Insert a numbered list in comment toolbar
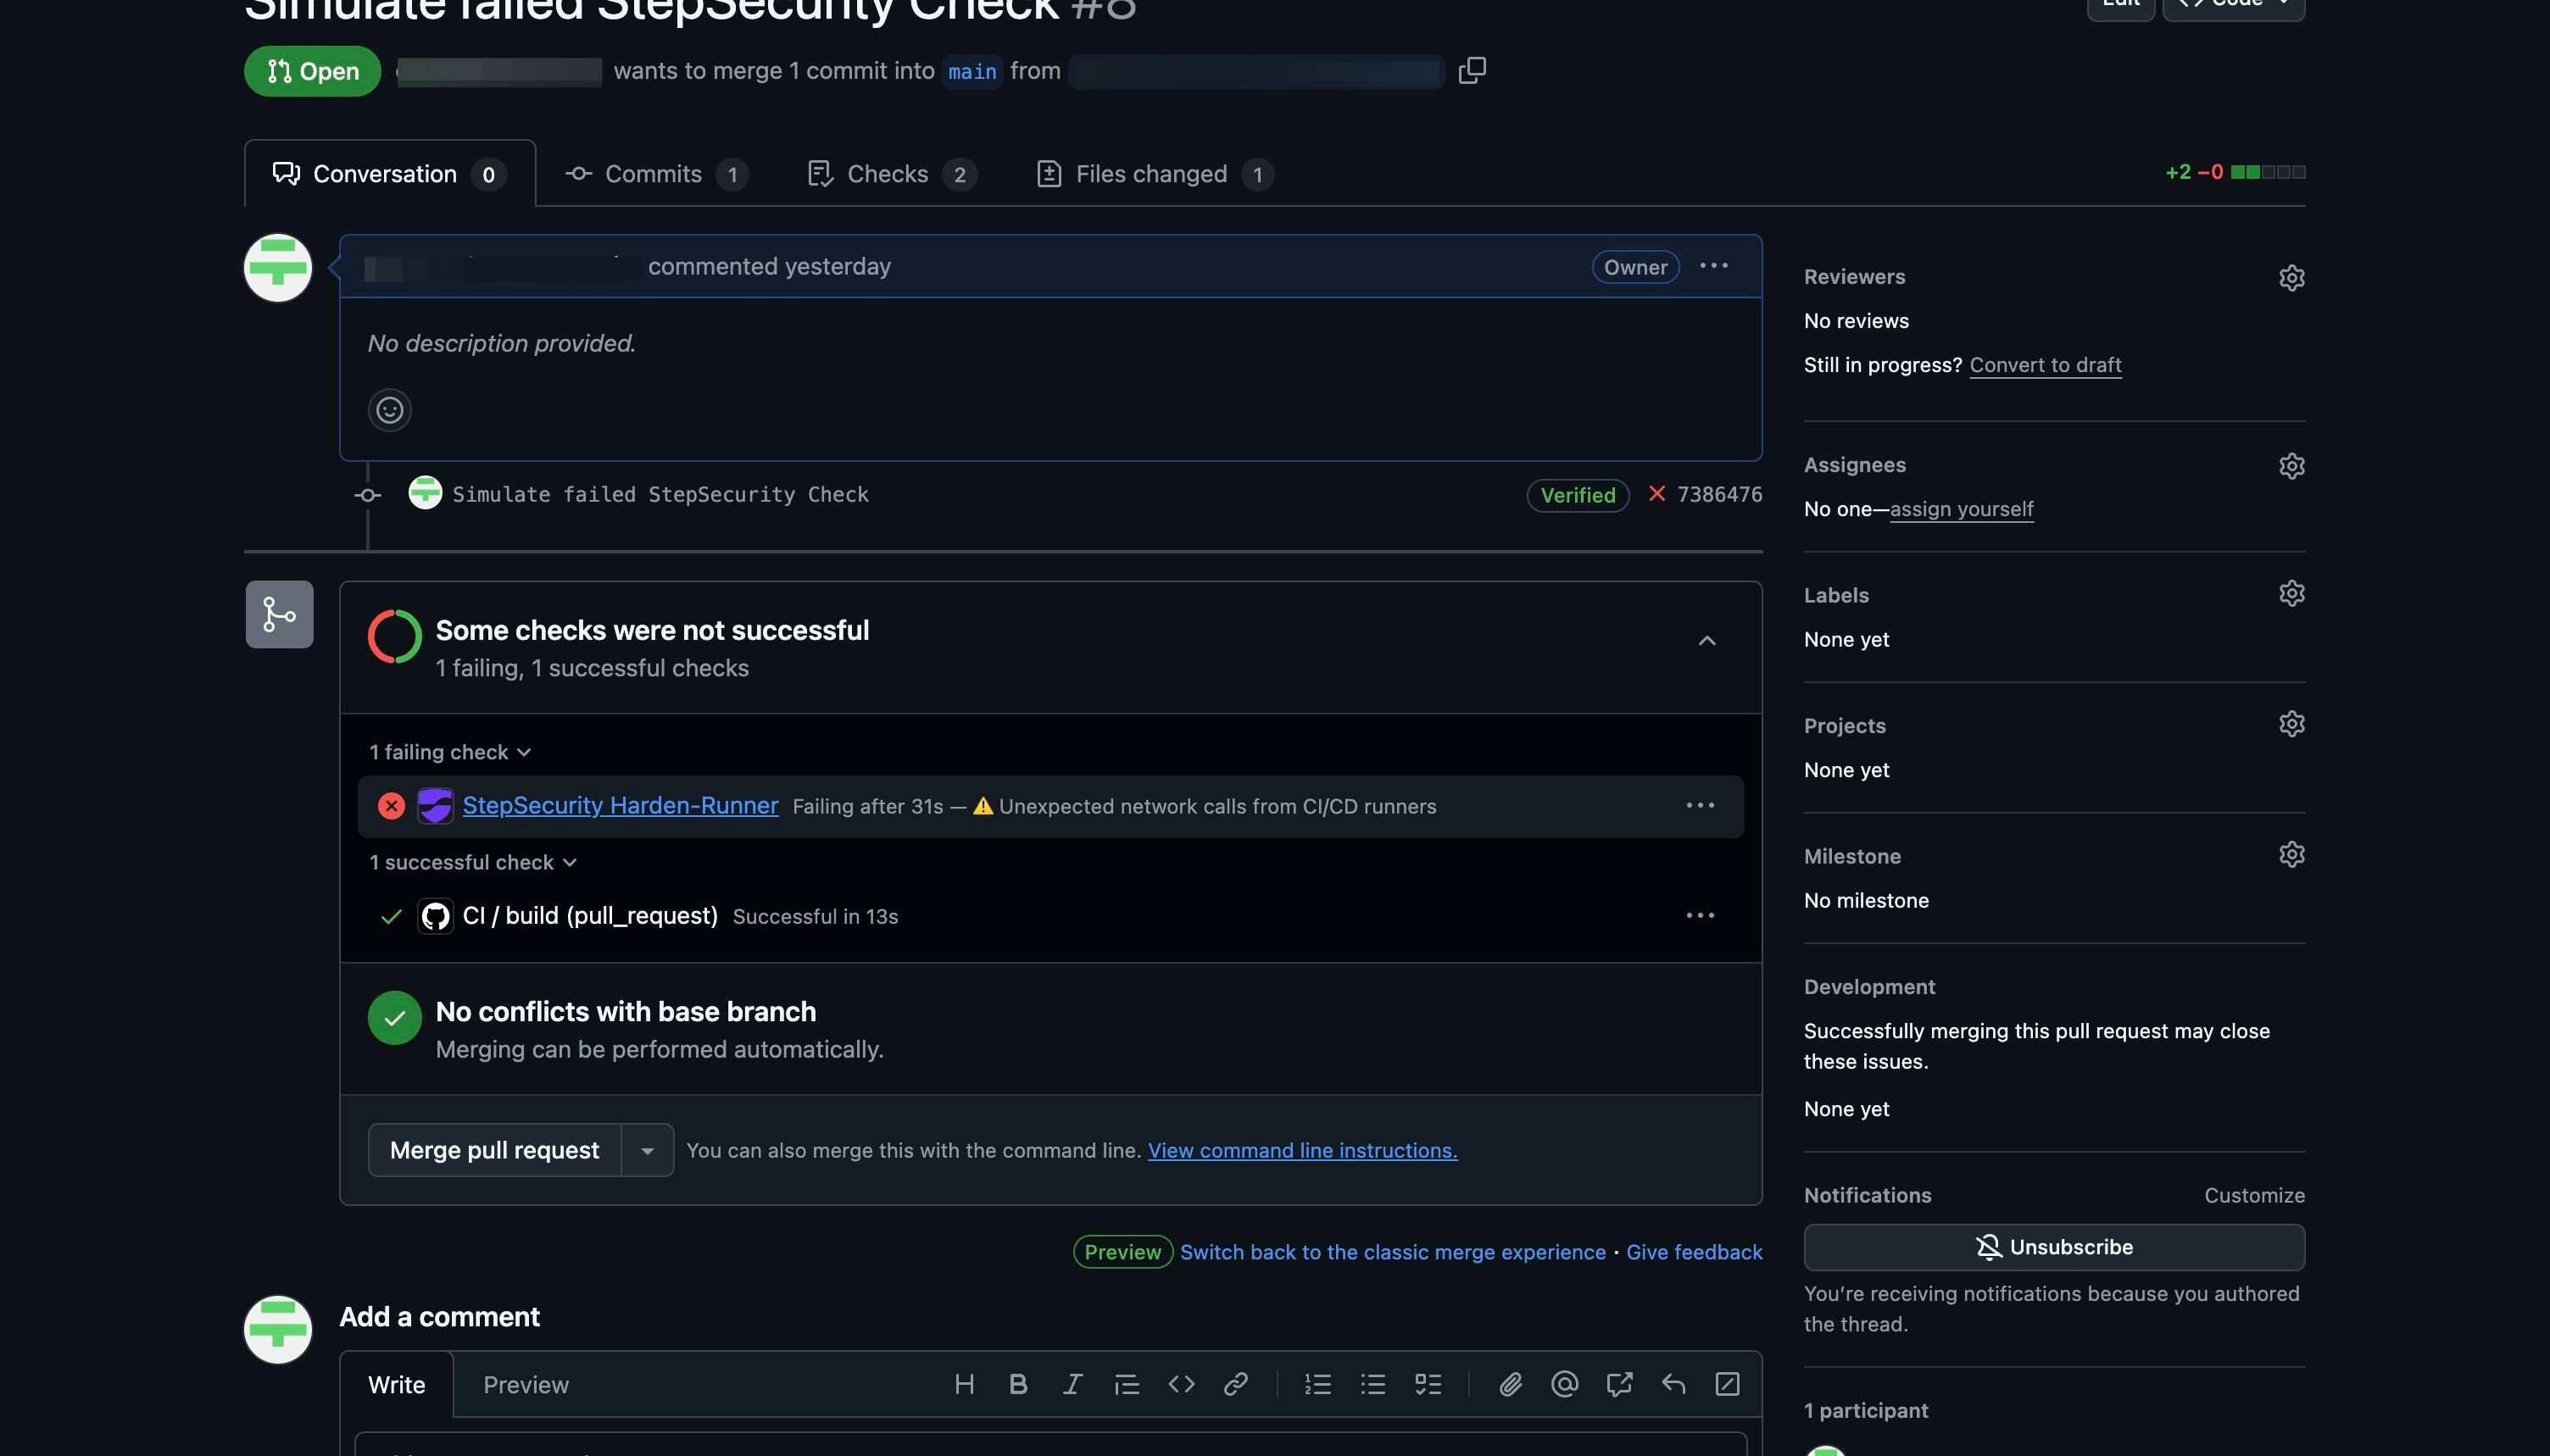This screenshot has height=1456, width=2550. coord(1318,1384)
